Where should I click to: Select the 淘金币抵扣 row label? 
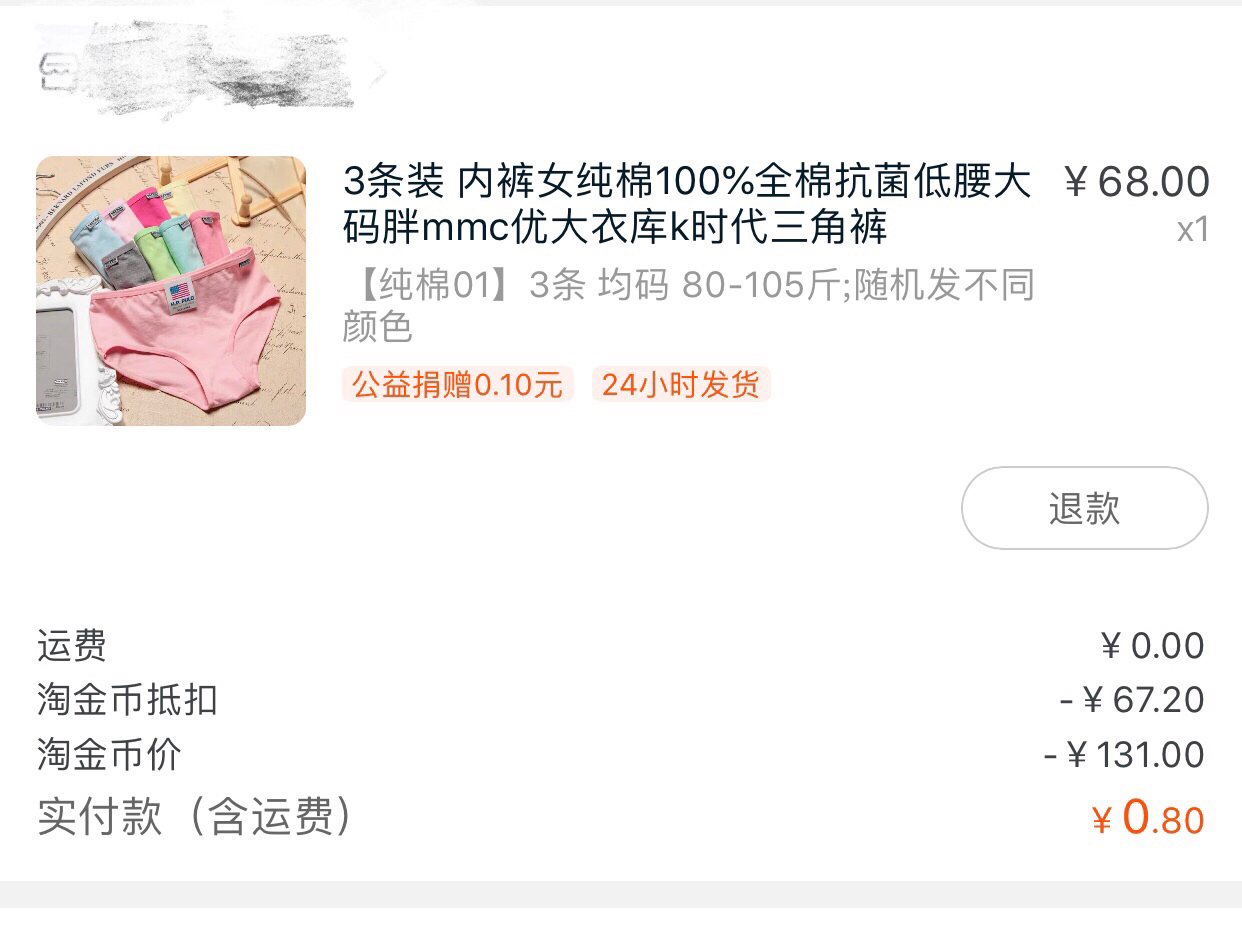tap(127, 700)
